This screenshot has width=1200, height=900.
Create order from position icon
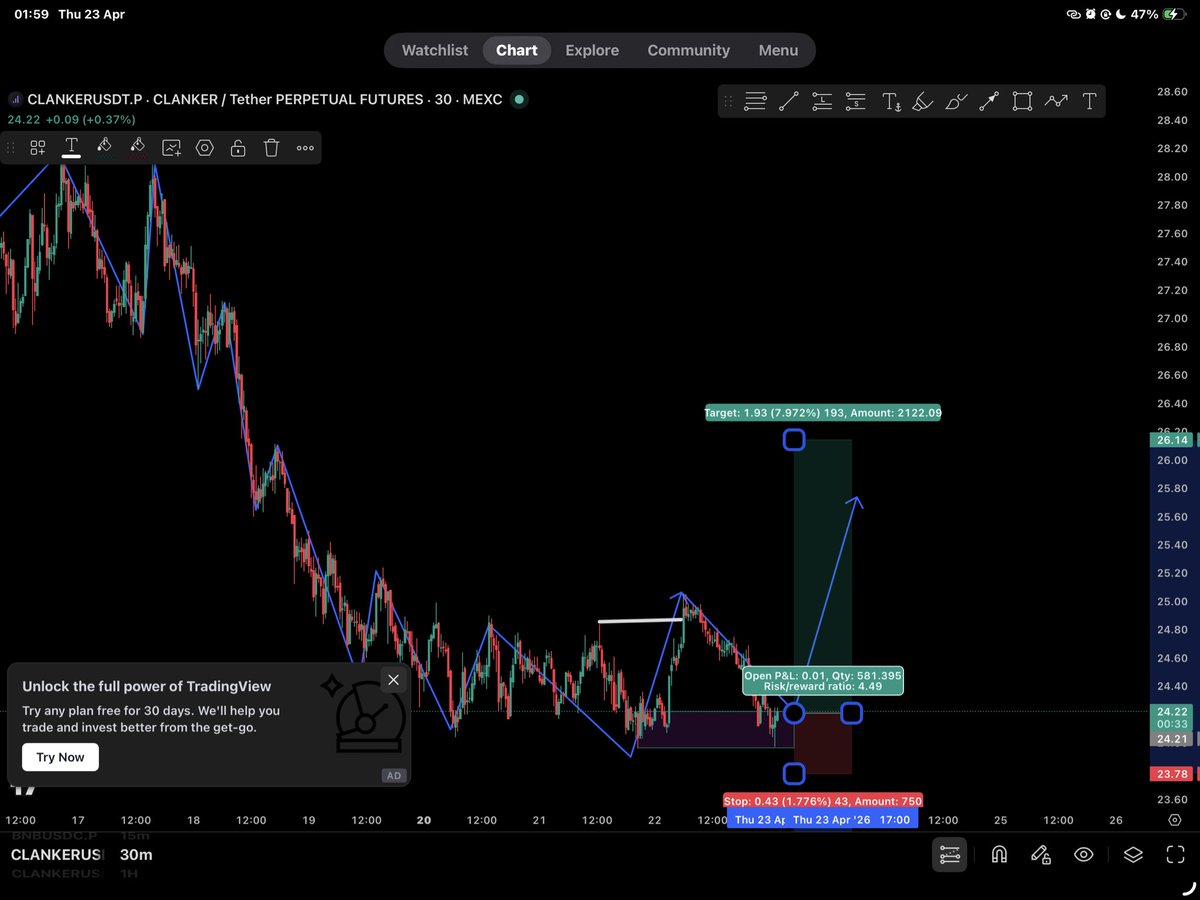[x=172, y=148]
